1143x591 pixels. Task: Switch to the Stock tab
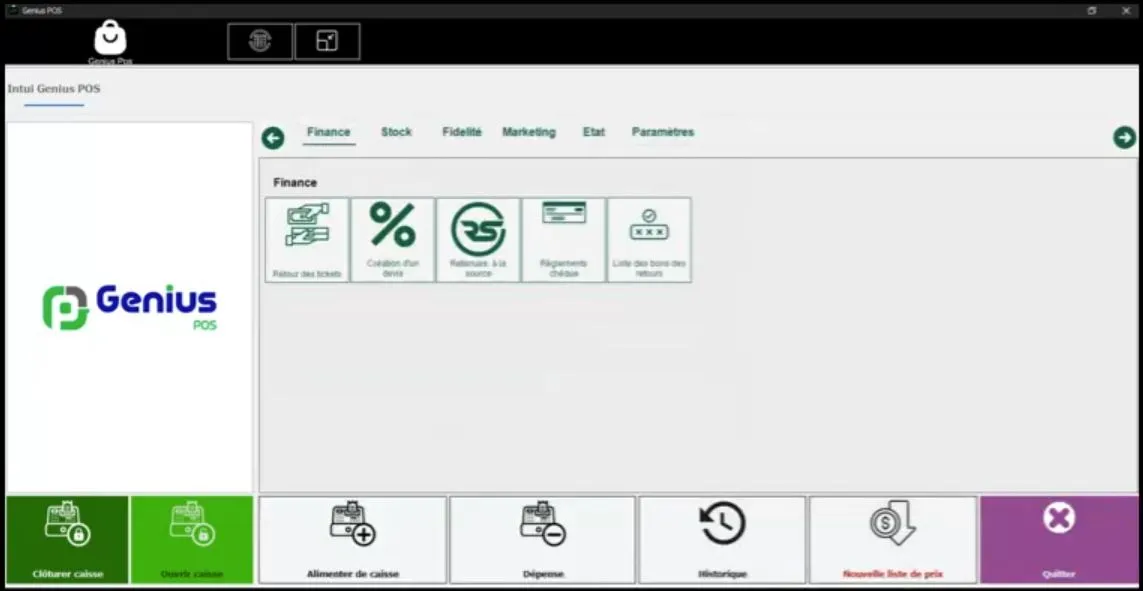[x=397, y=132]
